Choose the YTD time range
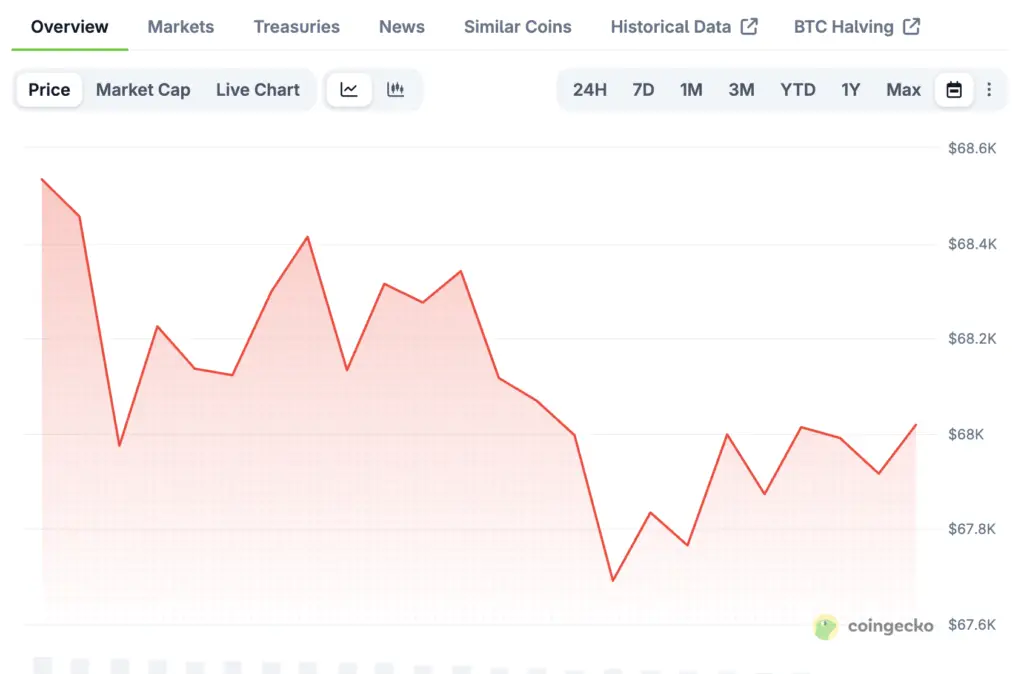The width and height of the screenshot is (1024, 674). (798, 90)
